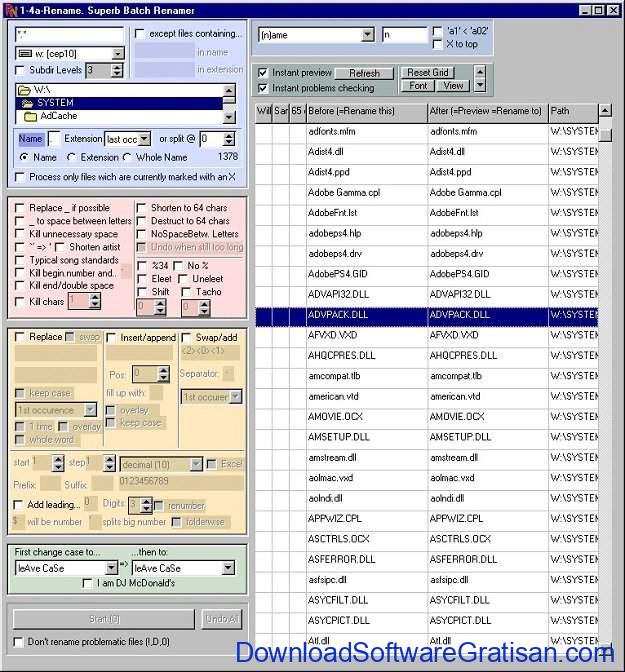The width and height of the screenshot is (625, 672).
Task: Toggle 'I am DJ McDonald's' checkbox
Action: (87, 583)
